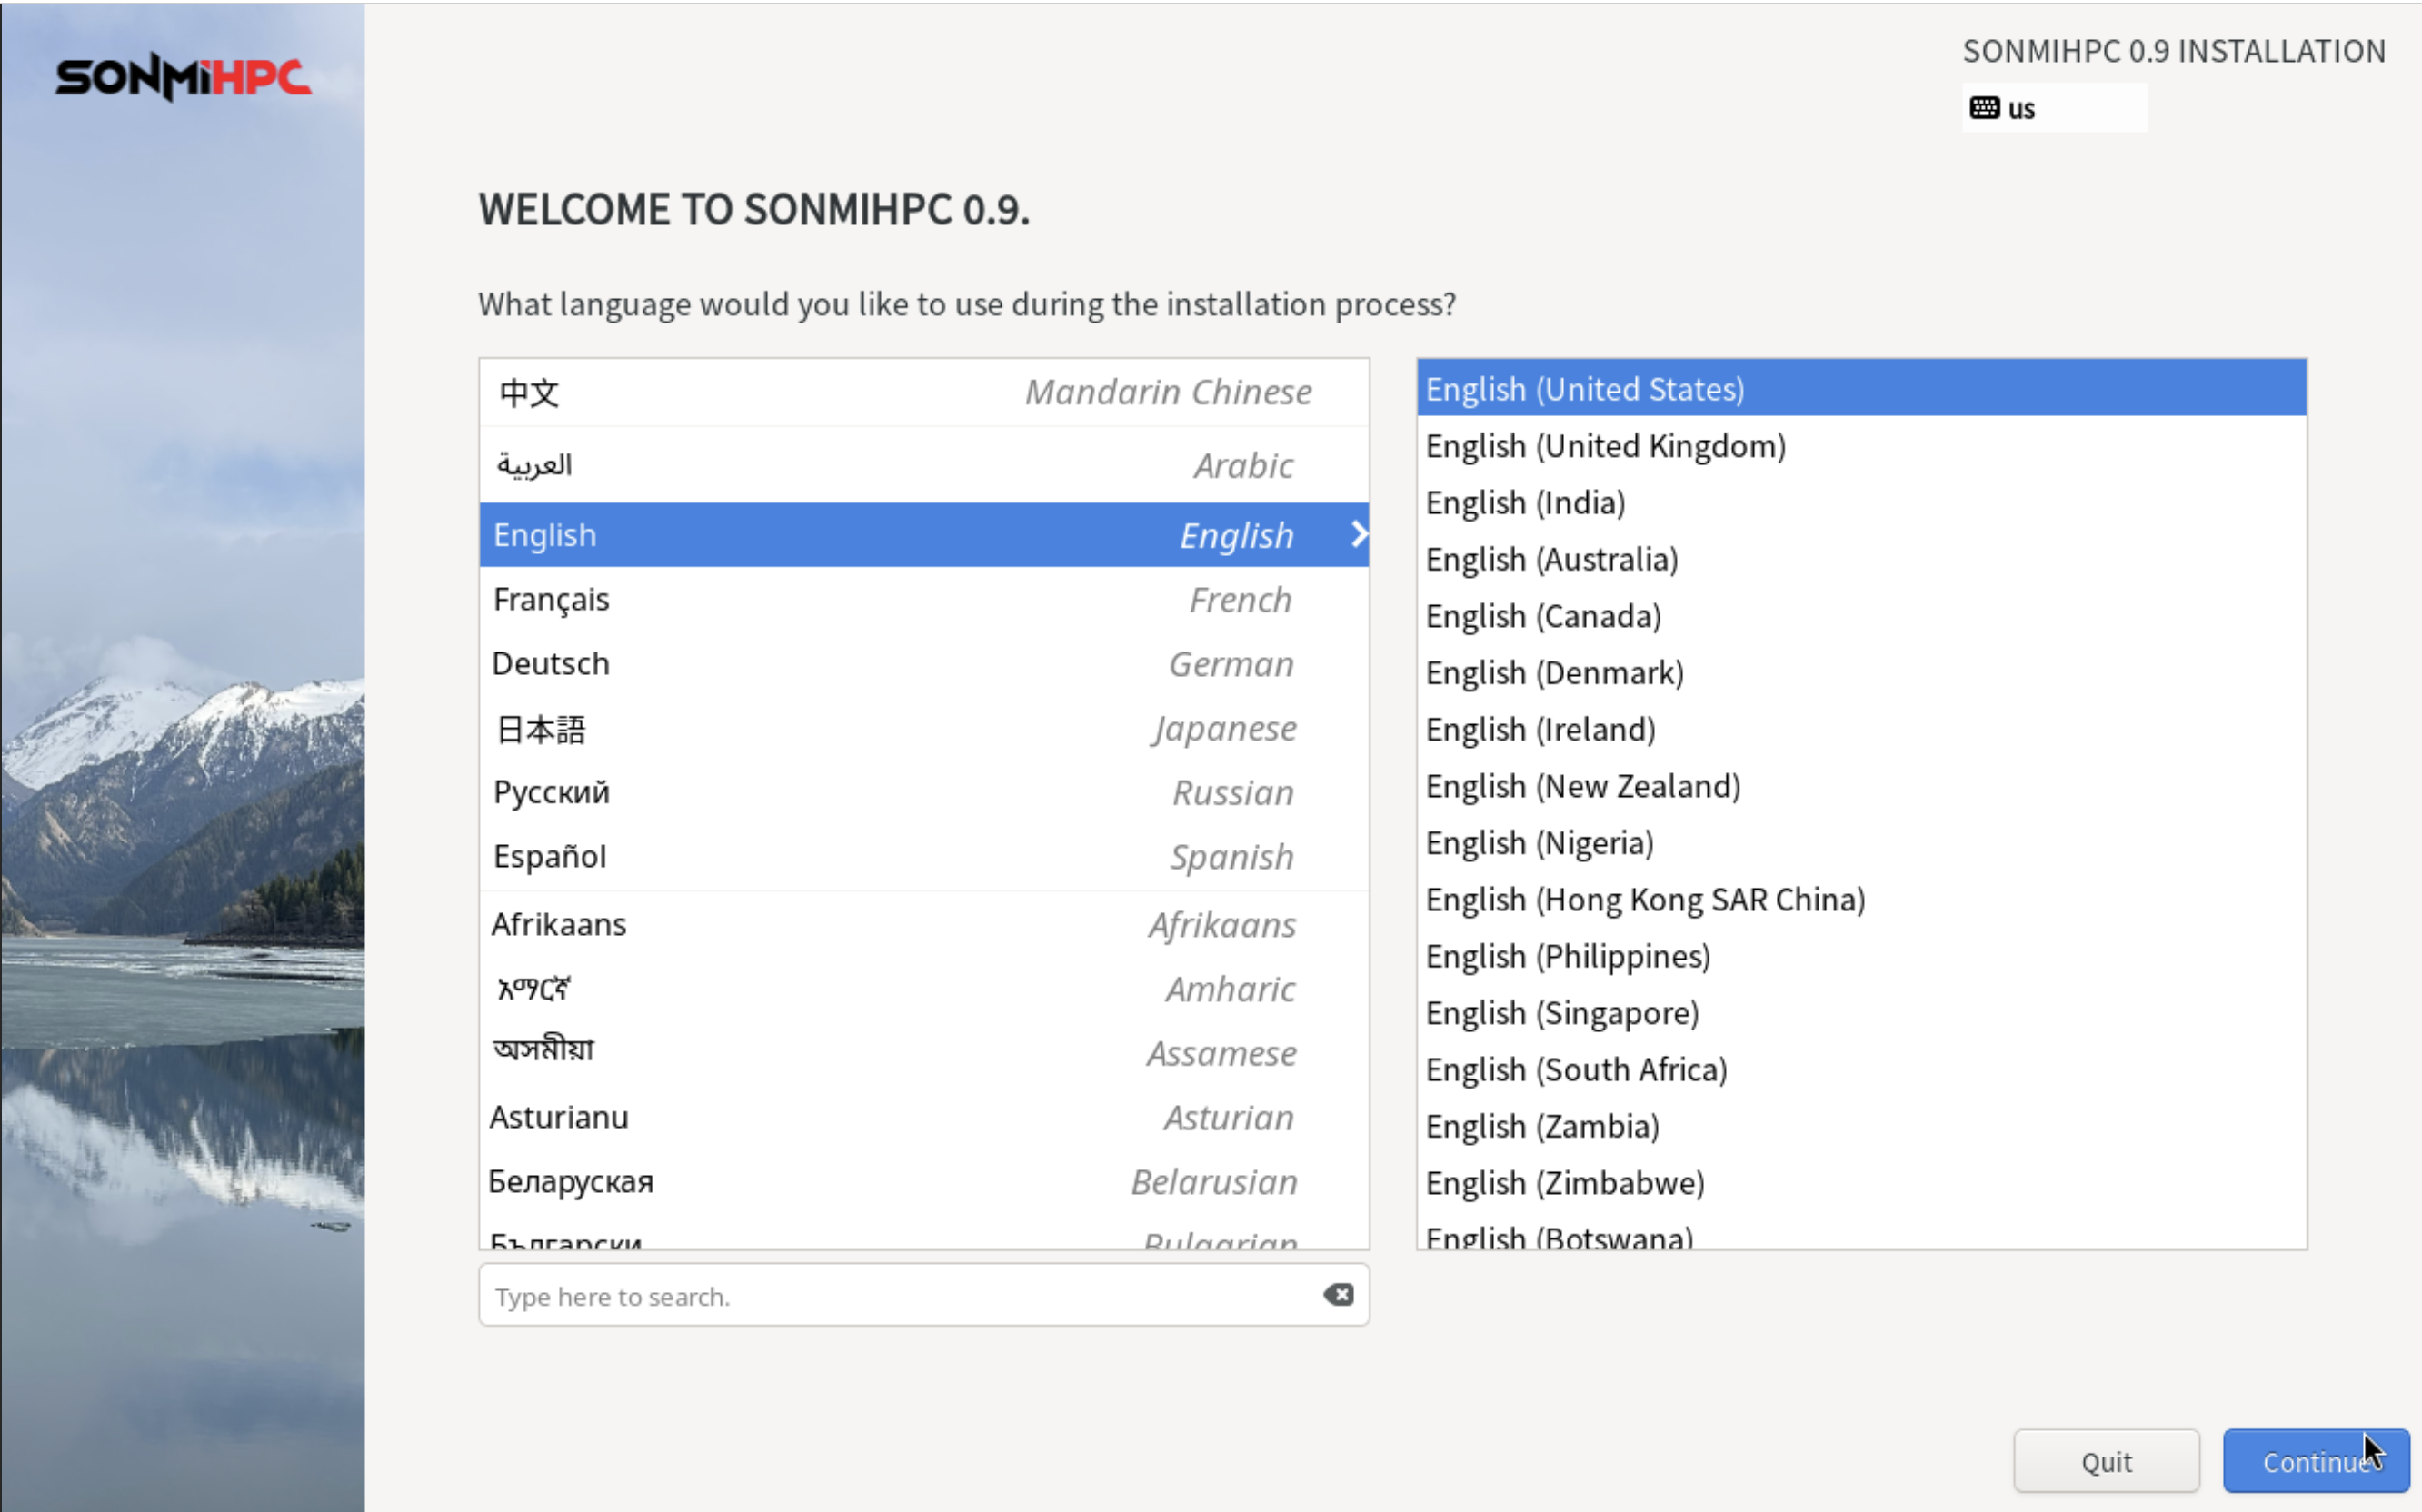Click the chevron arrow on English row
This screenshot has width=2422, height=1512.
point(1358,534)
